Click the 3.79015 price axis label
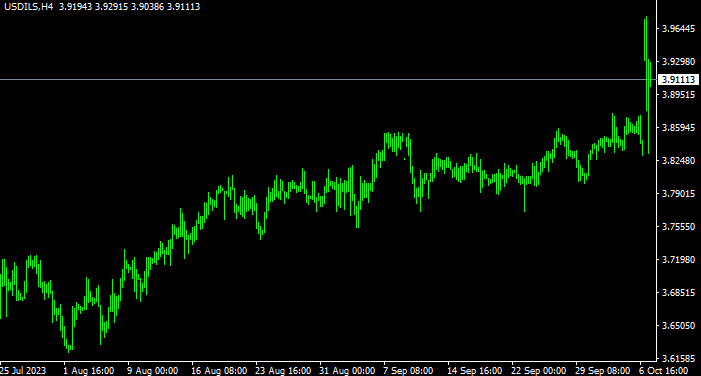 679,194
